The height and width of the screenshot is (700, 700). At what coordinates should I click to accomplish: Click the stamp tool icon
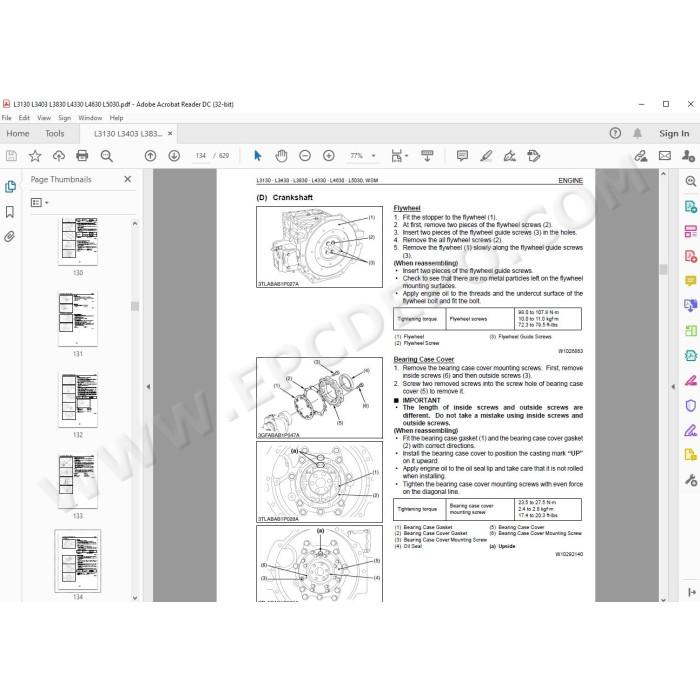[533, 156]
